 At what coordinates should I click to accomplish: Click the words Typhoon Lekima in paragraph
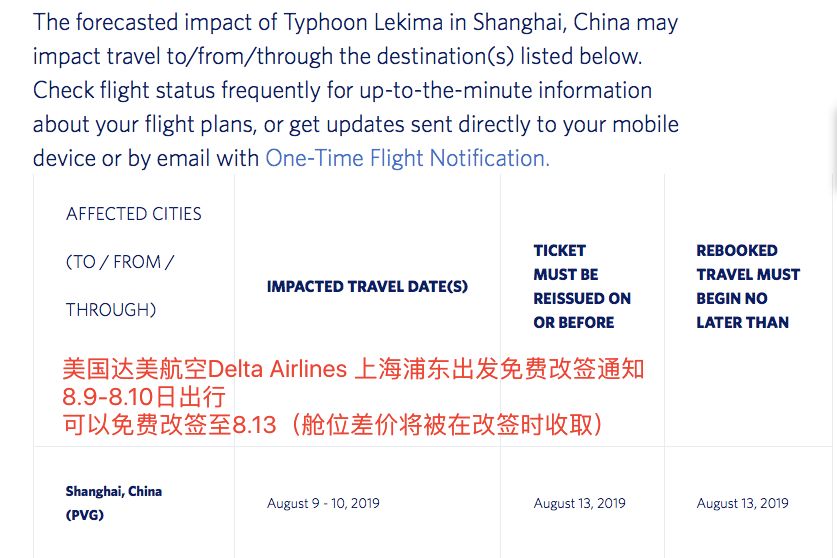[x=363, y=23]
